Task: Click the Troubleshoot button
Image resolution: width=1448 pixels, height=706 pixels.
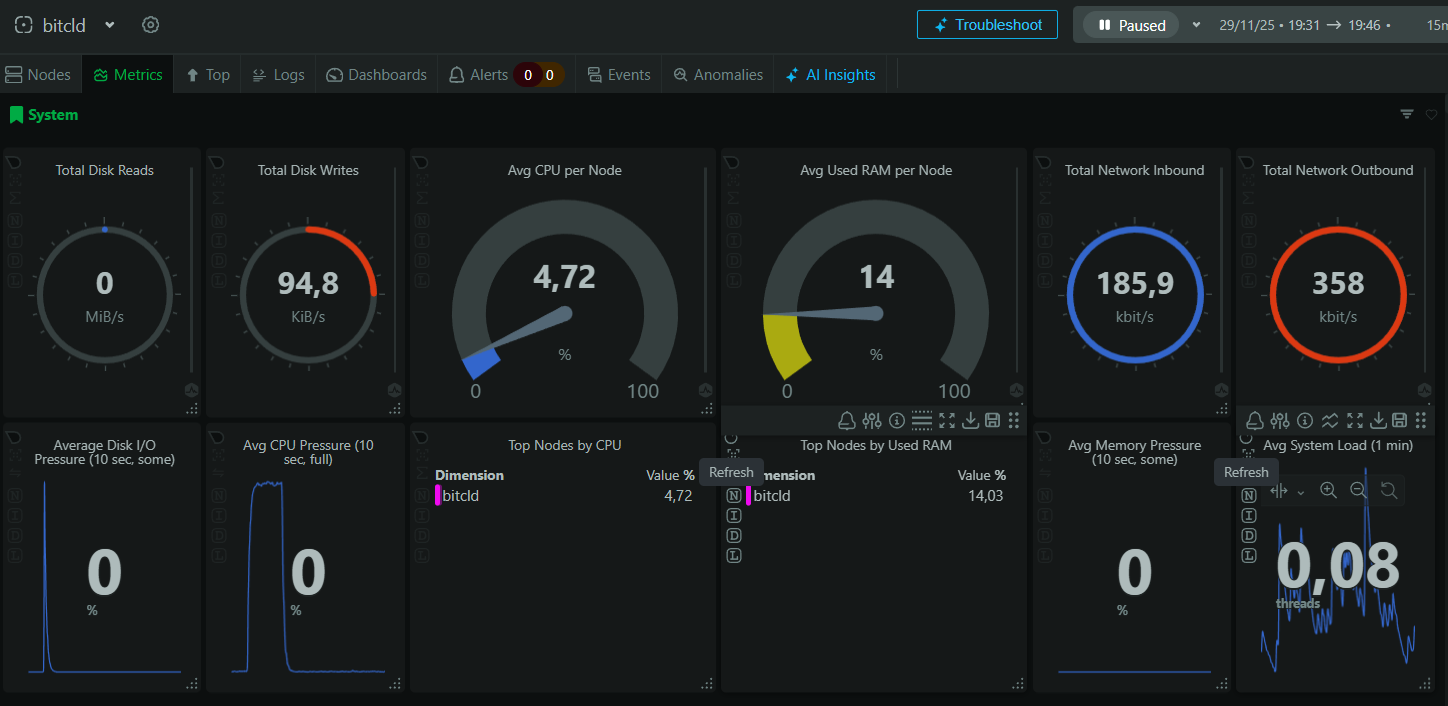Action: click(987, 25)
